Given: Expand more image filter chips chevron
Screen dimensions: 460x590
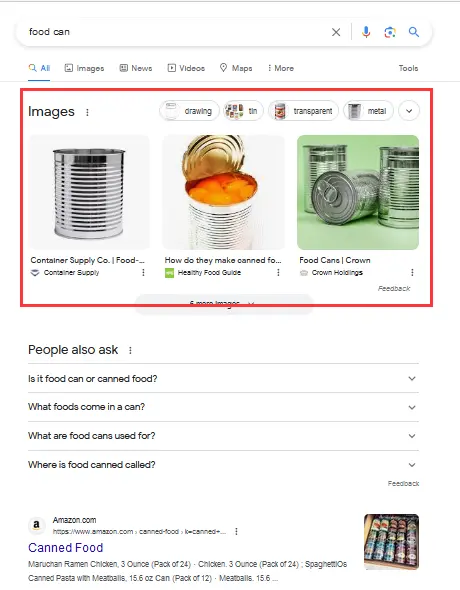Looking at the screenshot, I should point(409,111).
